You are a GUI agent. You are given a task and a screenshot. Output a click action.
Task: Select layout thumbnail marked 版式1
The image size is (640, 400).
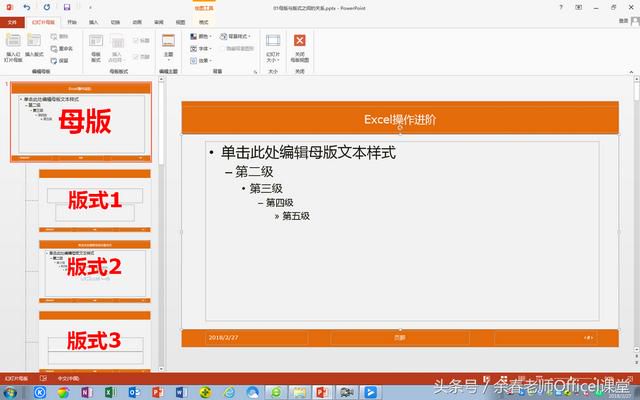click(x=95, y=200)
